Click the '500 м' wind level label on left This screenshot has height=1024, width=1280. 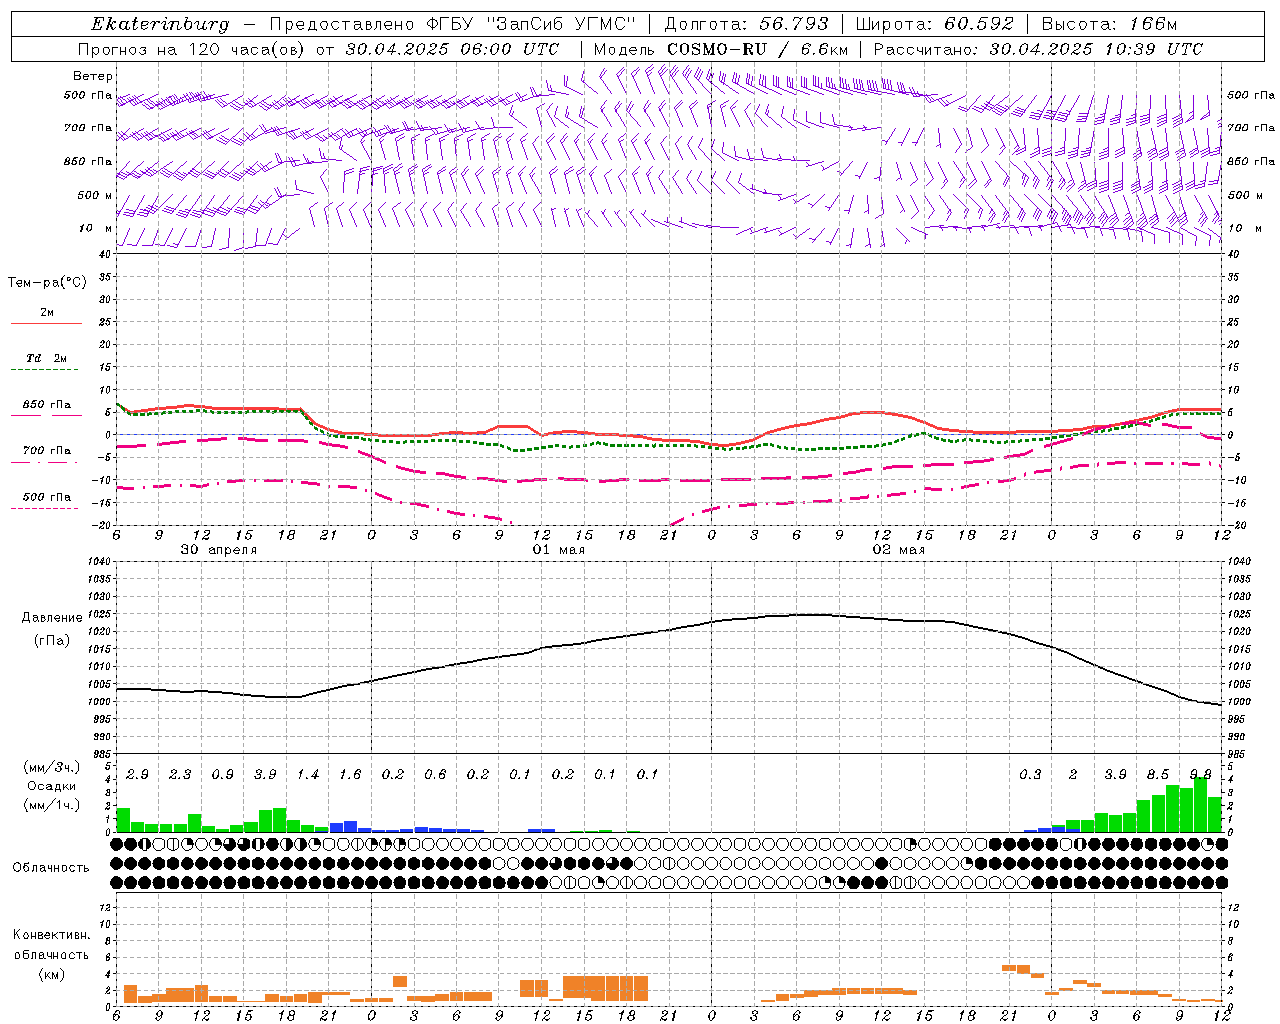95,196
